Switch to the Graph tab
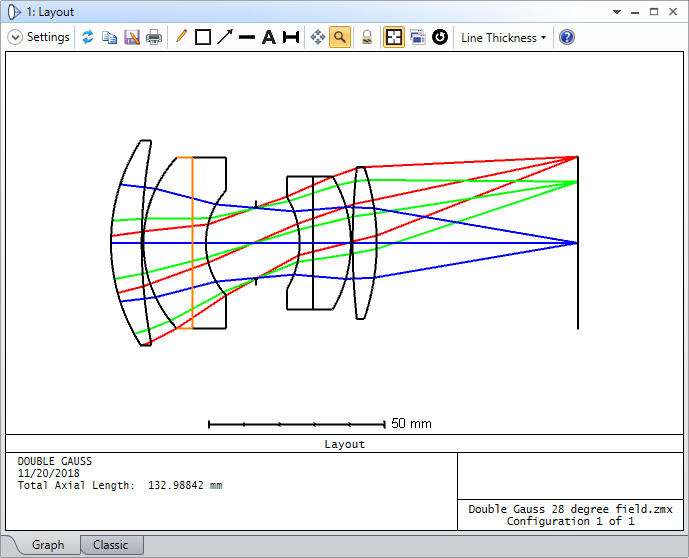This screenshot has width=689, height=558. [48, 545]
